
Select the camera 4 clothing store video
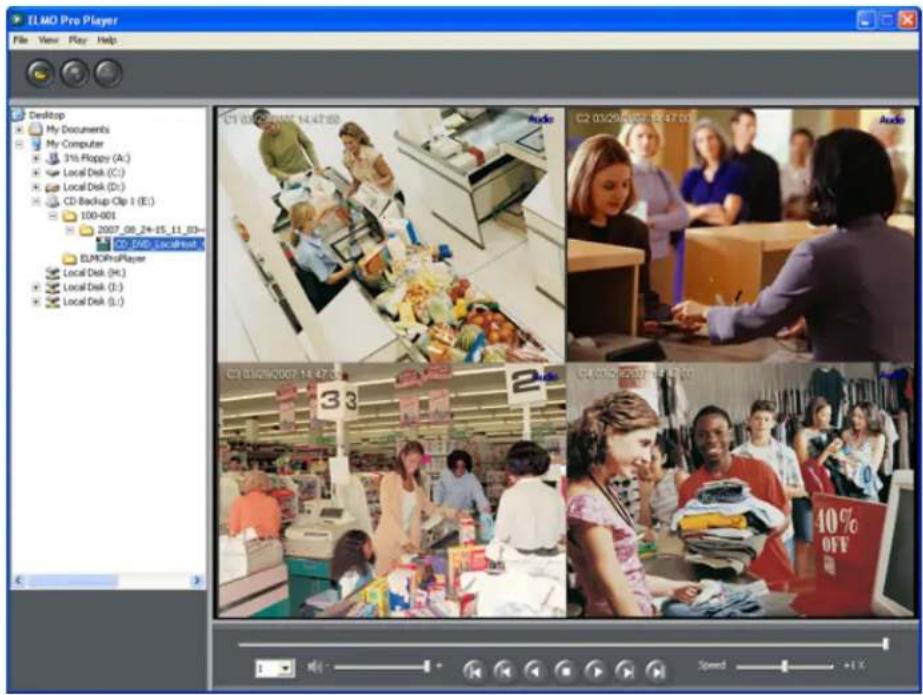[x=741, y=490]
